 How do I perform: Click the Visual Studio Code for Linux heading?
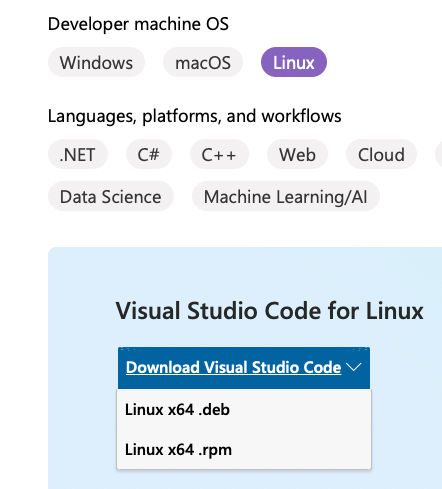(x=269, y=311)
